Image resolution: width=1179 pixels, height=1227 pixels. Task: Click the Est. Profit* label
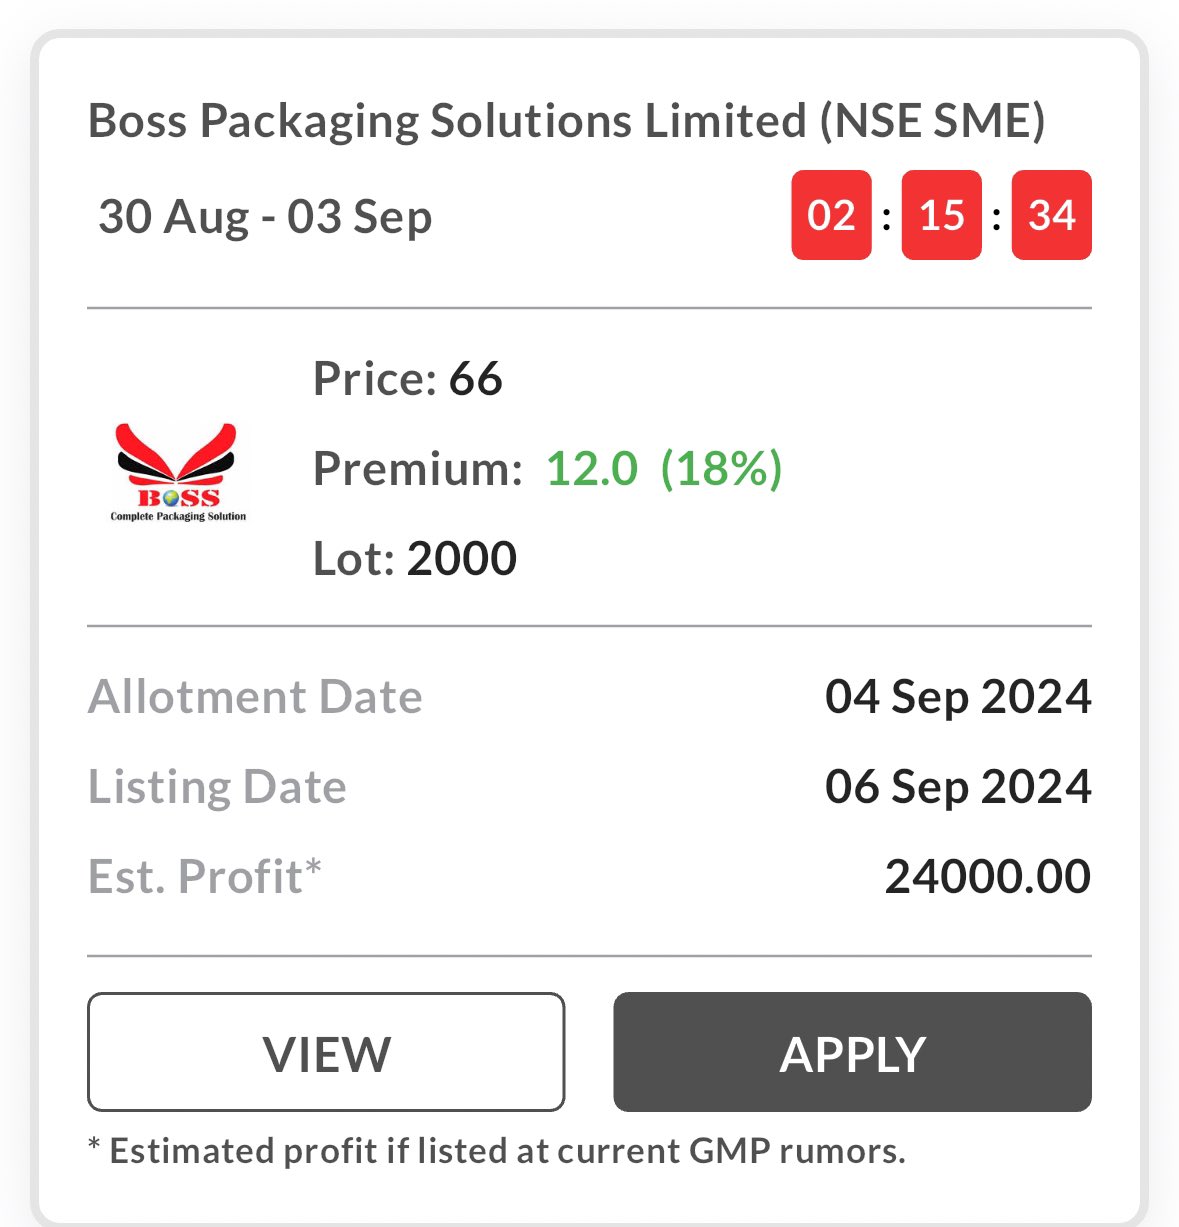click(x=205, y=877)
